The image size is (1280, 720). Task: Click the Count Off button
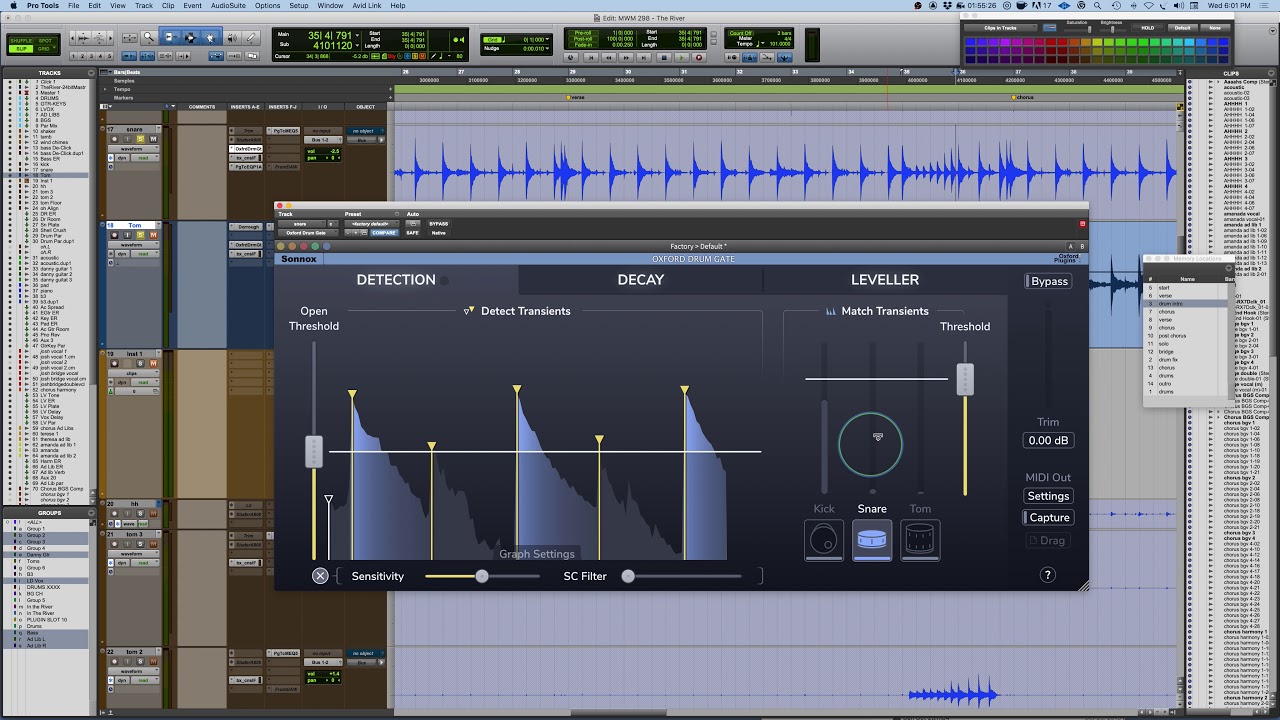740,33
